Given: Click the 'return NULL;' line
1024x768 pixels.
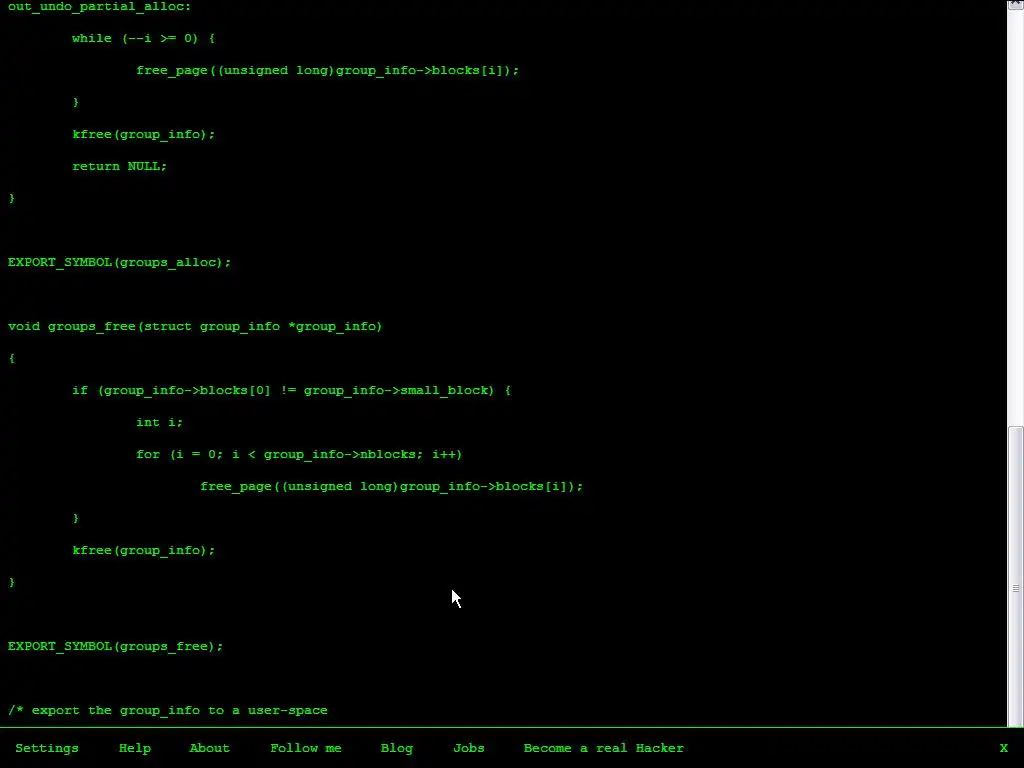Looking at the screenshot, I should tap(120, 167).
